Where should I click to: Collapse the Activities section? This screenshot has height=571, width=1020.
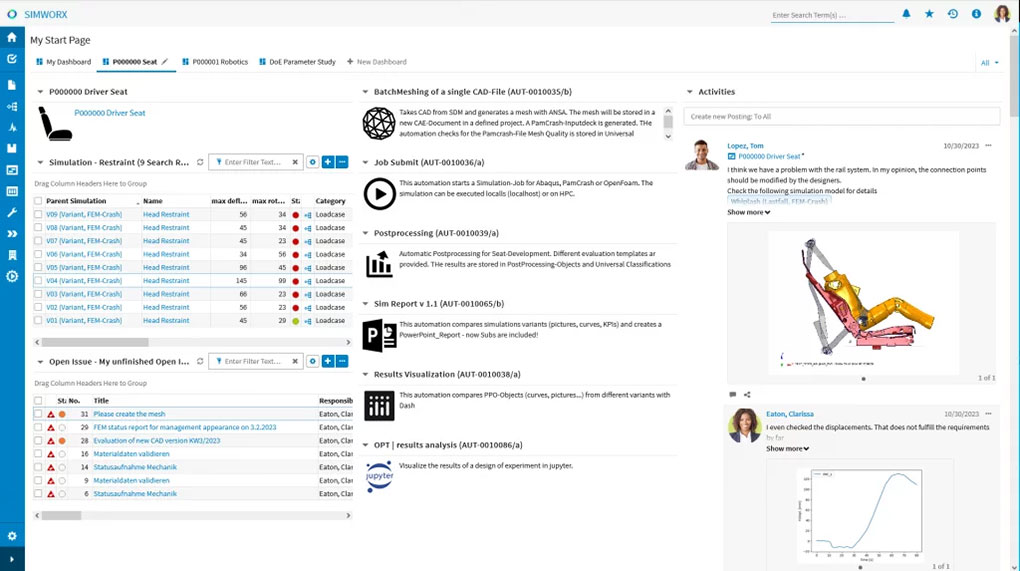690,92
